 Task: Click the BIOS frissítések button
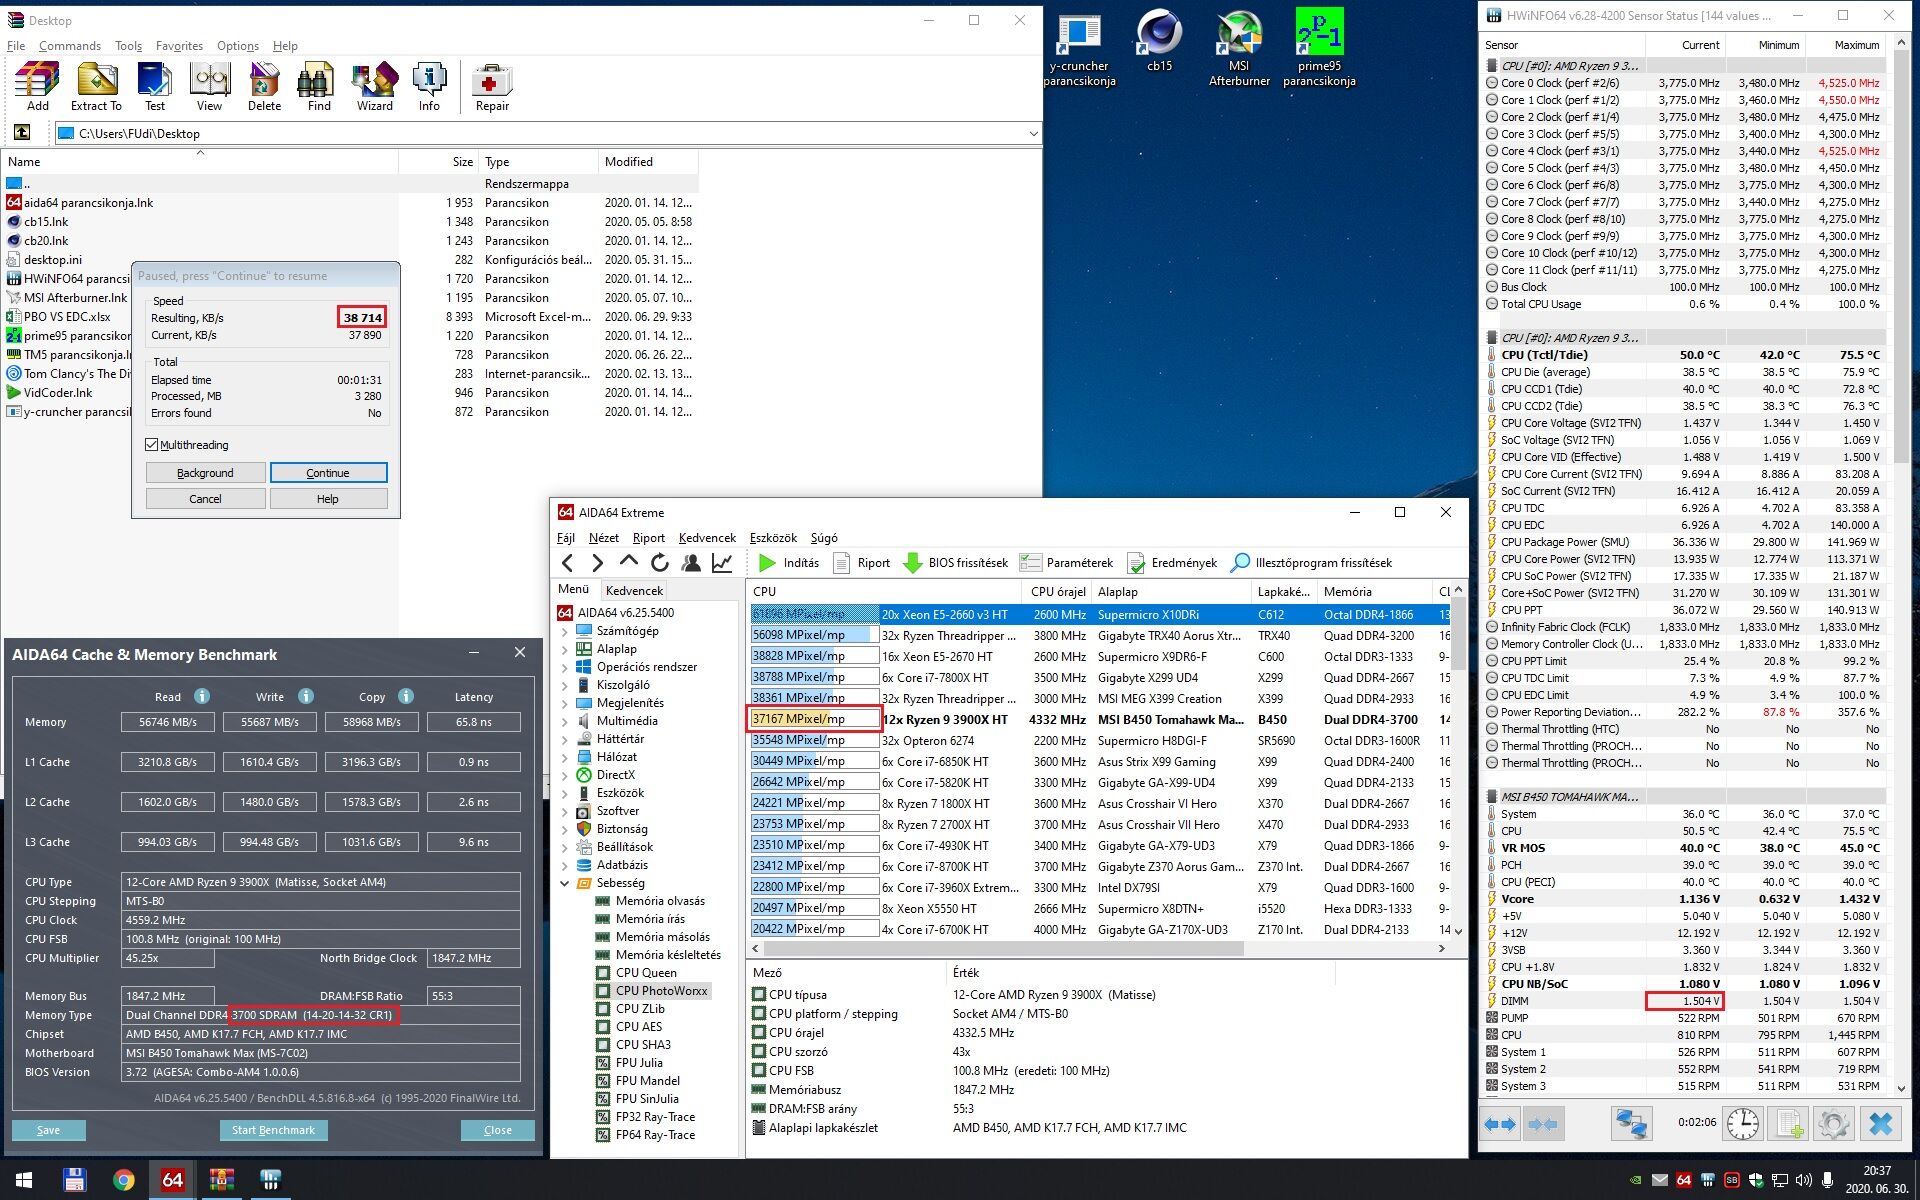pos(956,563)
